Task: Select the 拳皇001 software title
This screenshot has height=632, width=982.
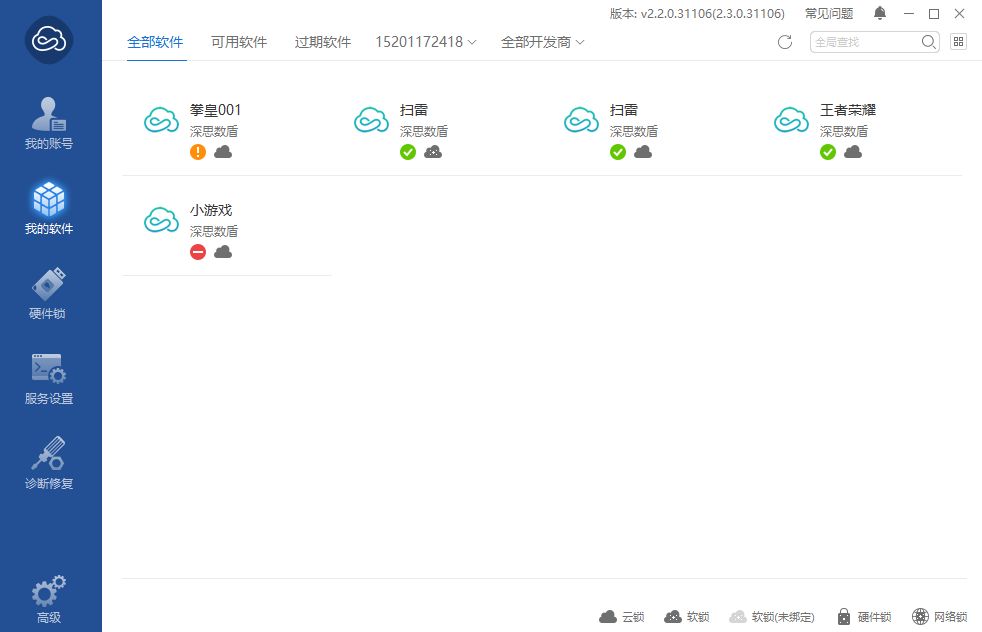Action: (215, 110)
